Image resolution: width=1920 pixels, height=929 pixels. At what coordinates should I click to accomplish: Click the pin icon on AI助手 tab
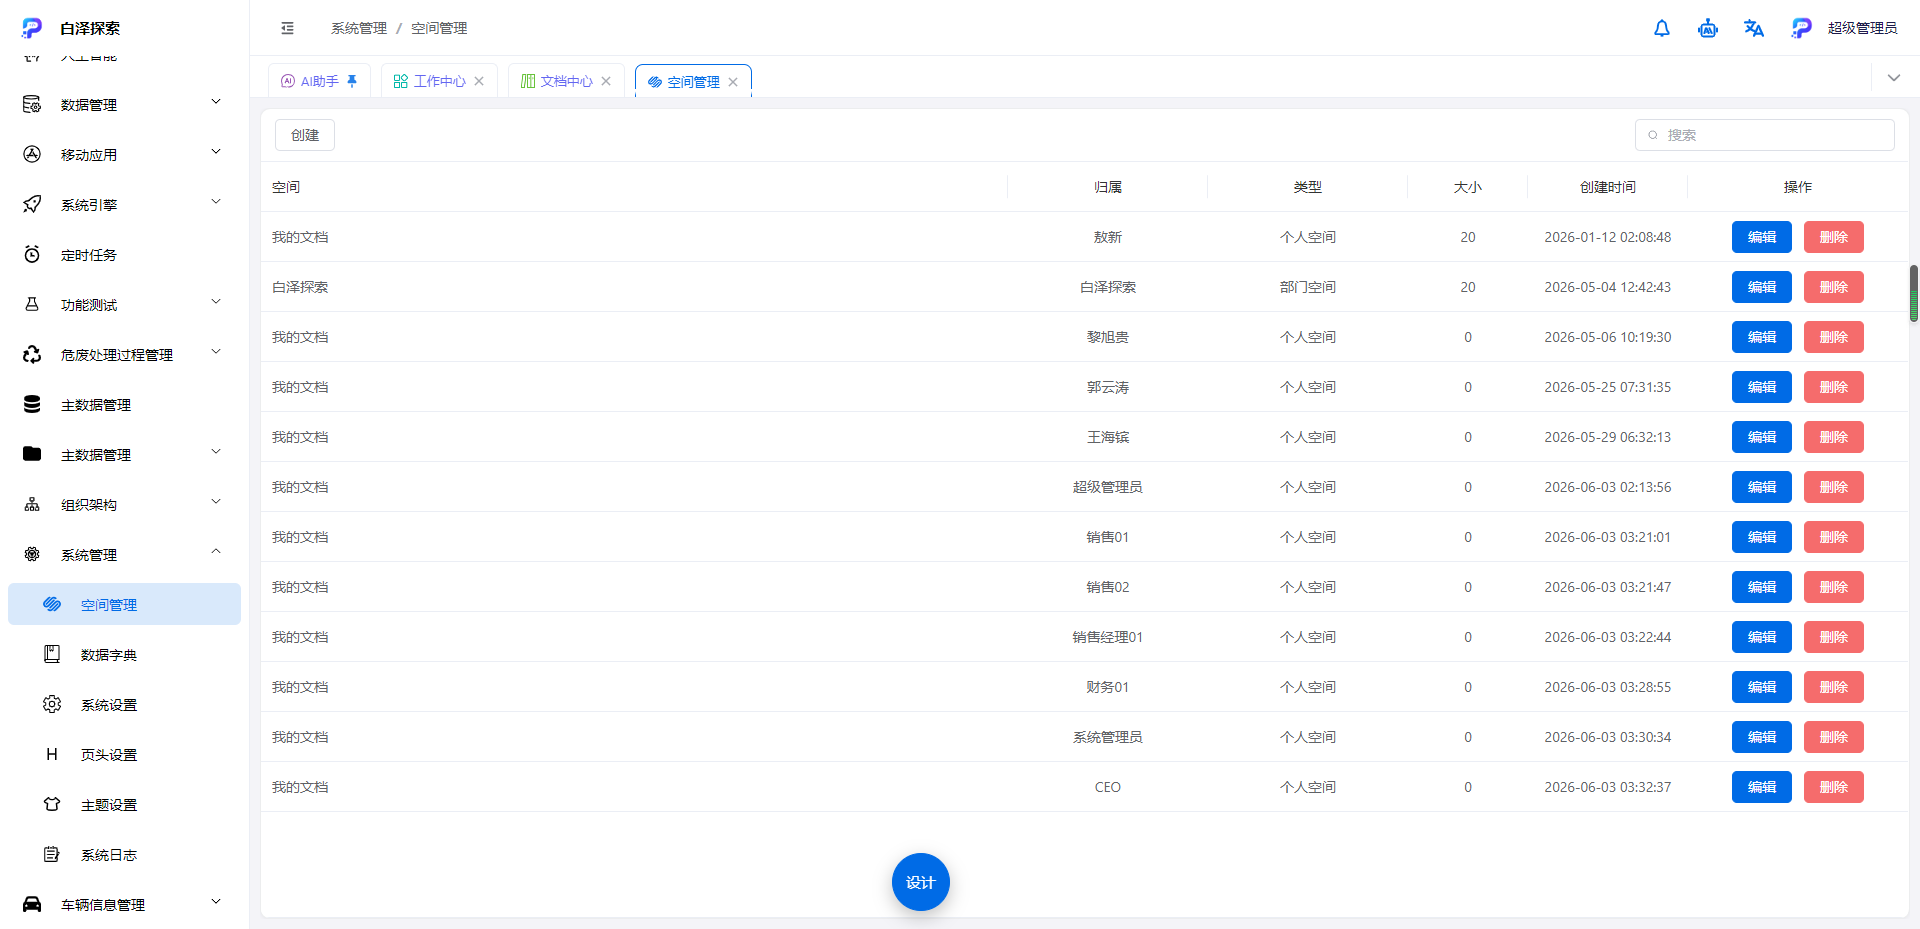point(352,81)
